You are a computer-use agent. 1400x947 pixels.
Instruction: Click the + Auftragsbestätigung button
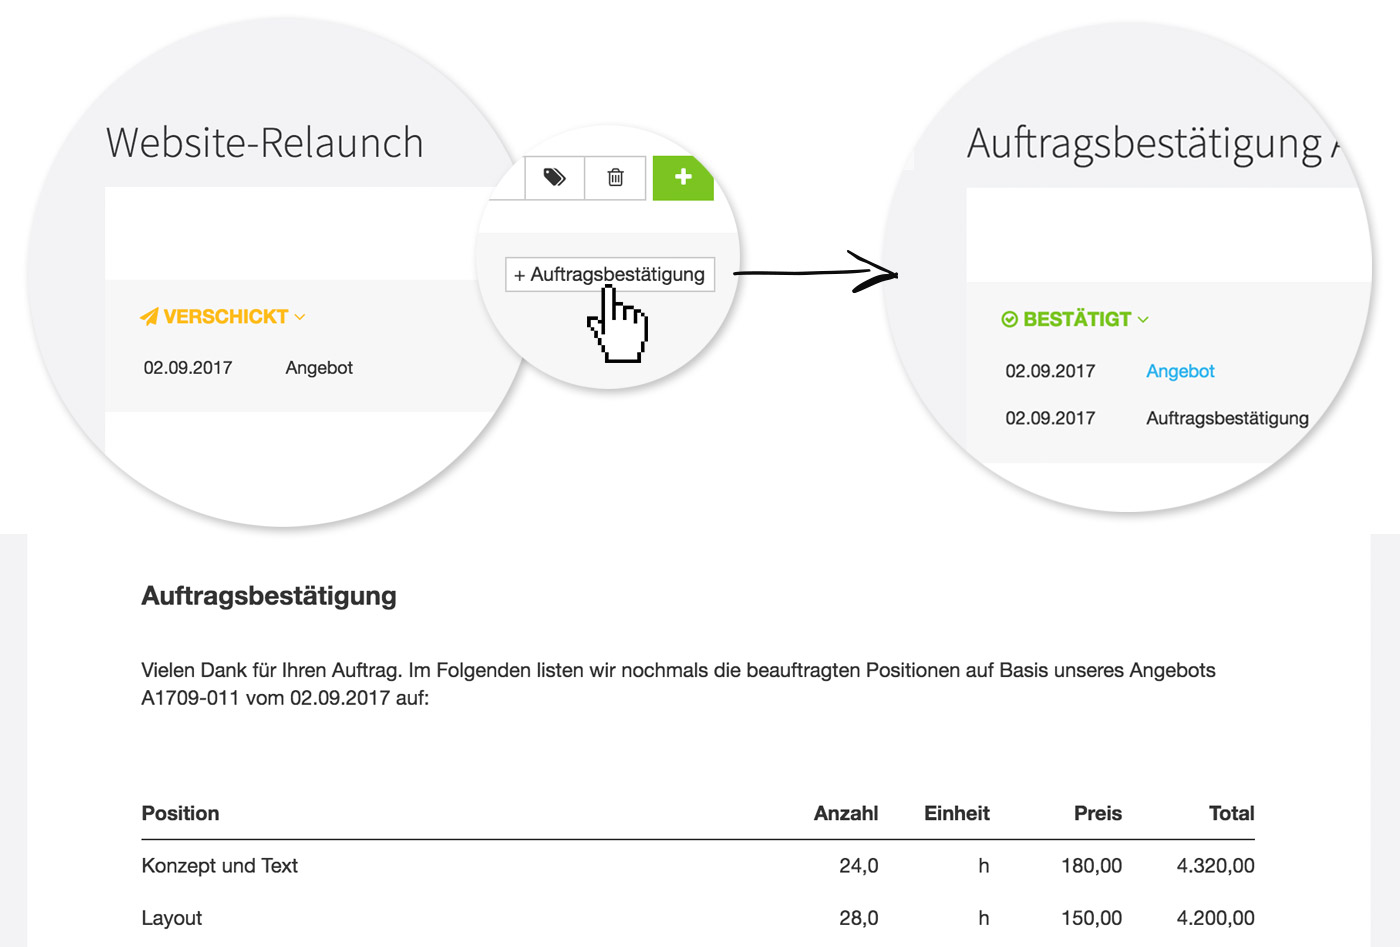pos(610,274)
